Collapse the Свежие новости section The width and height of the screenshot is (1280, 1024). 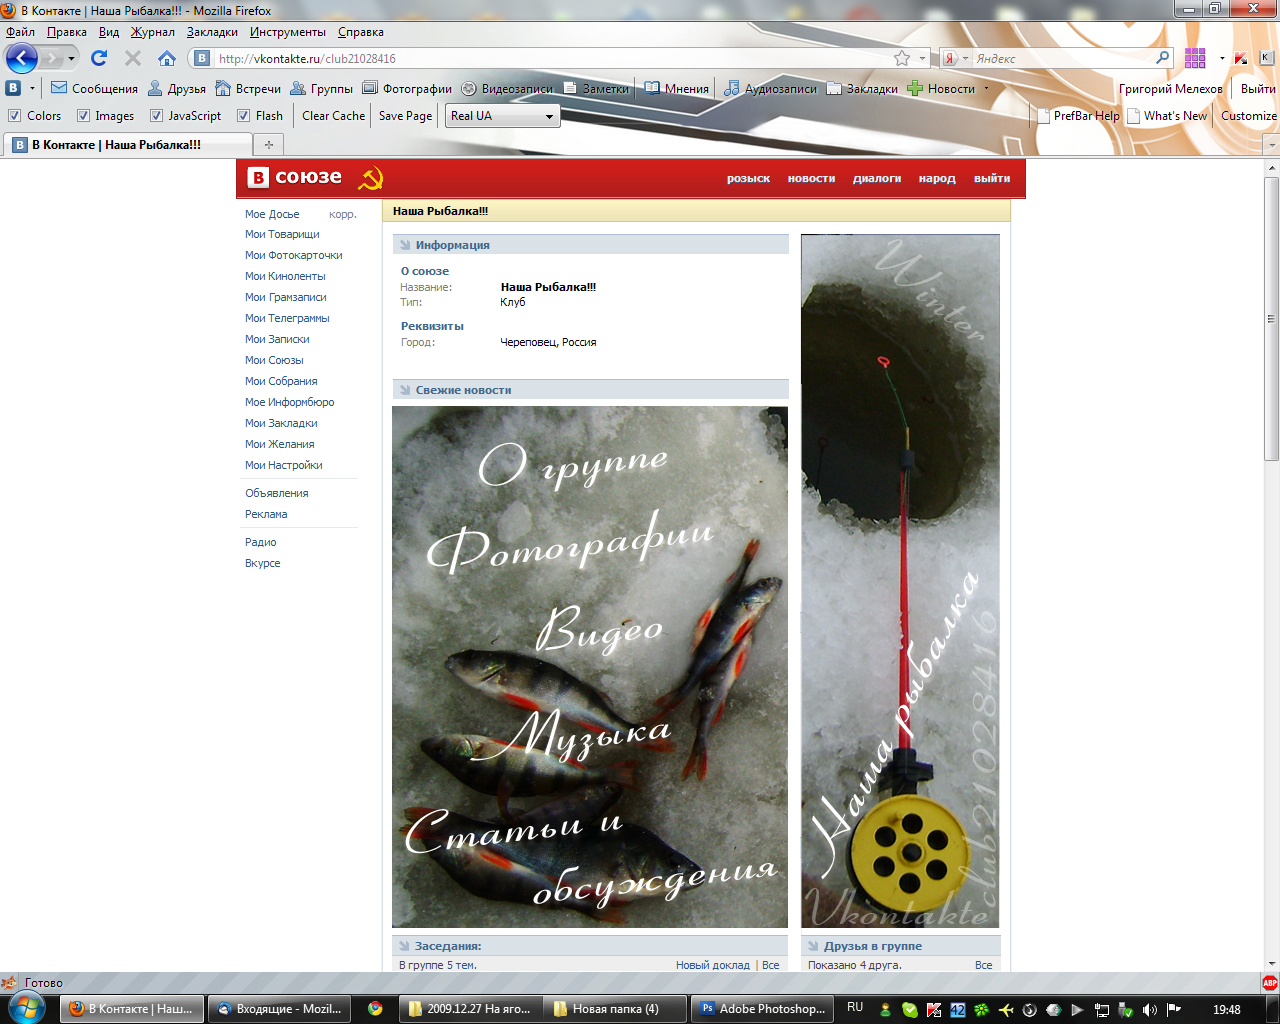(405, 390)
